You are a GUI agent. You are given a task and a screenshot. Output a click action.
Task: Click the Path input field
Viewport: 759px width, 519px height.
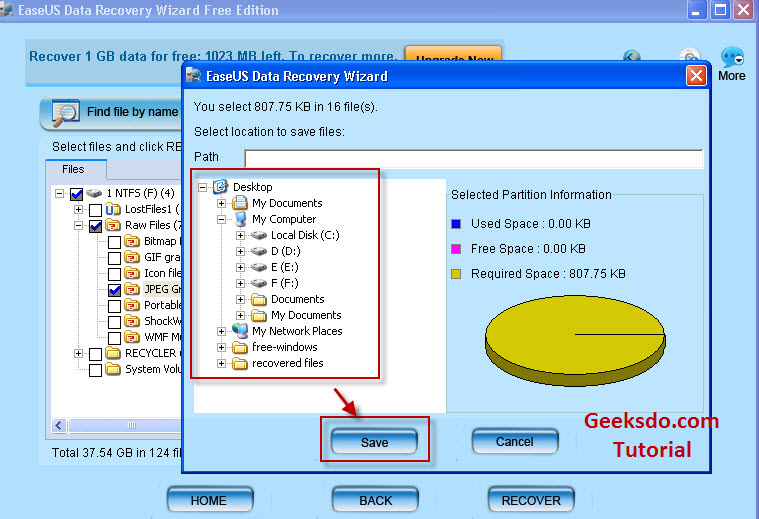473,158
